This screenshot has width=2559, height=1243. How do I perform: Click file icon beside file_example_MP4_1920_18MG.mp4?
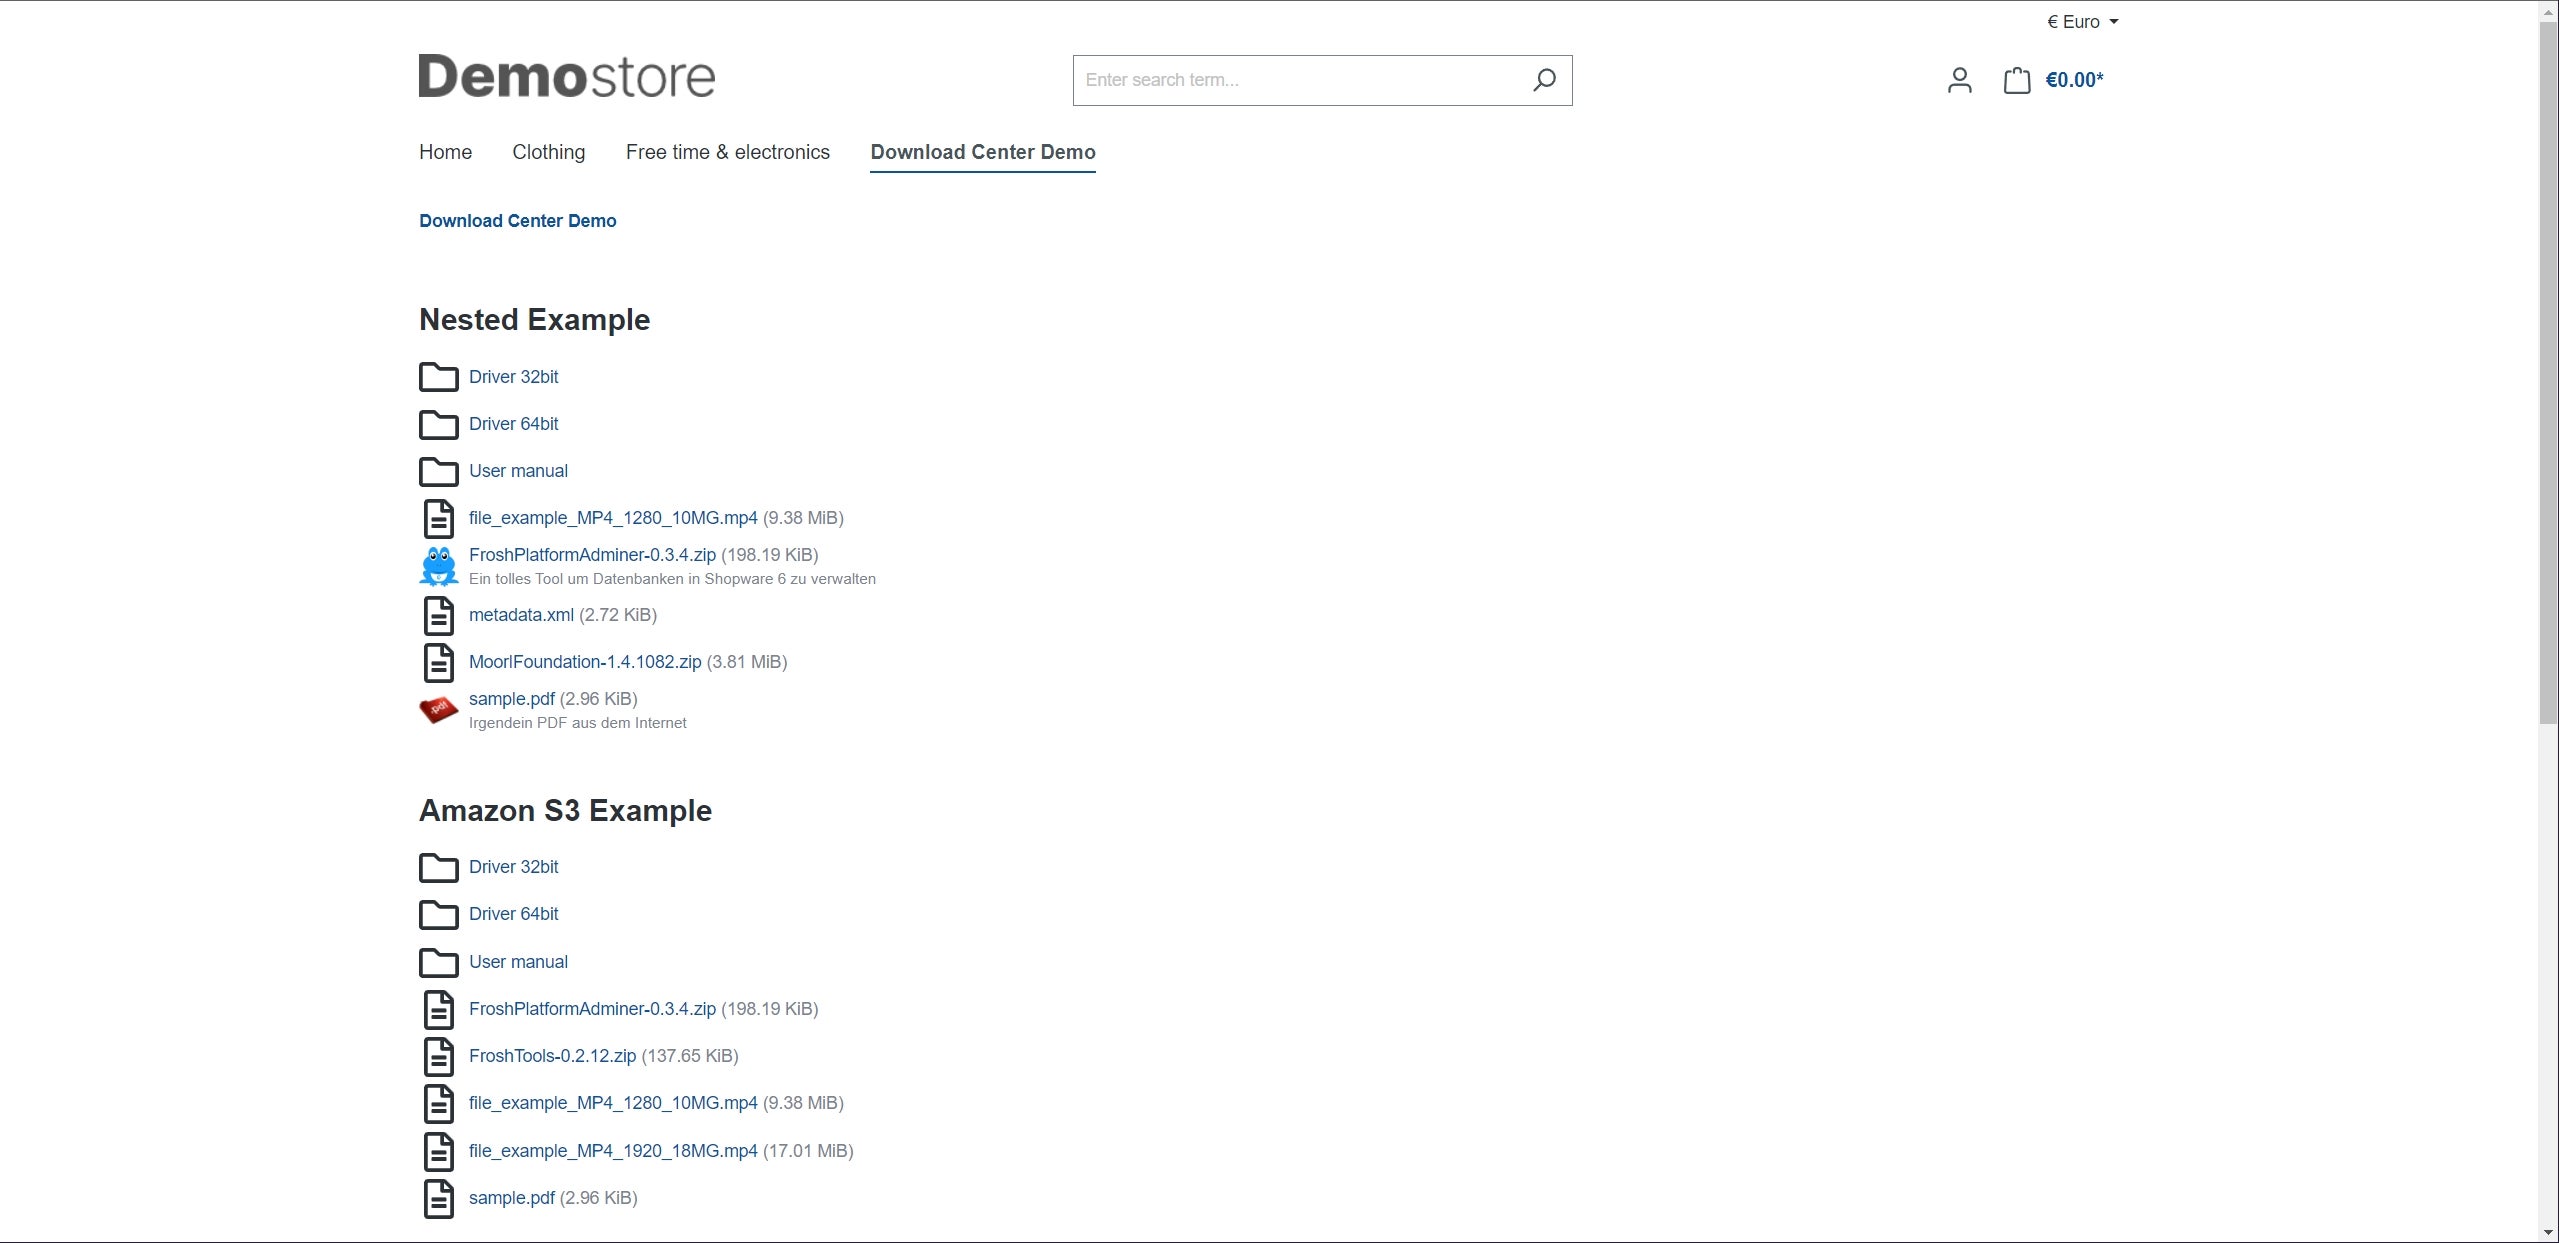pyautogui.click(x=438, y=1152)
